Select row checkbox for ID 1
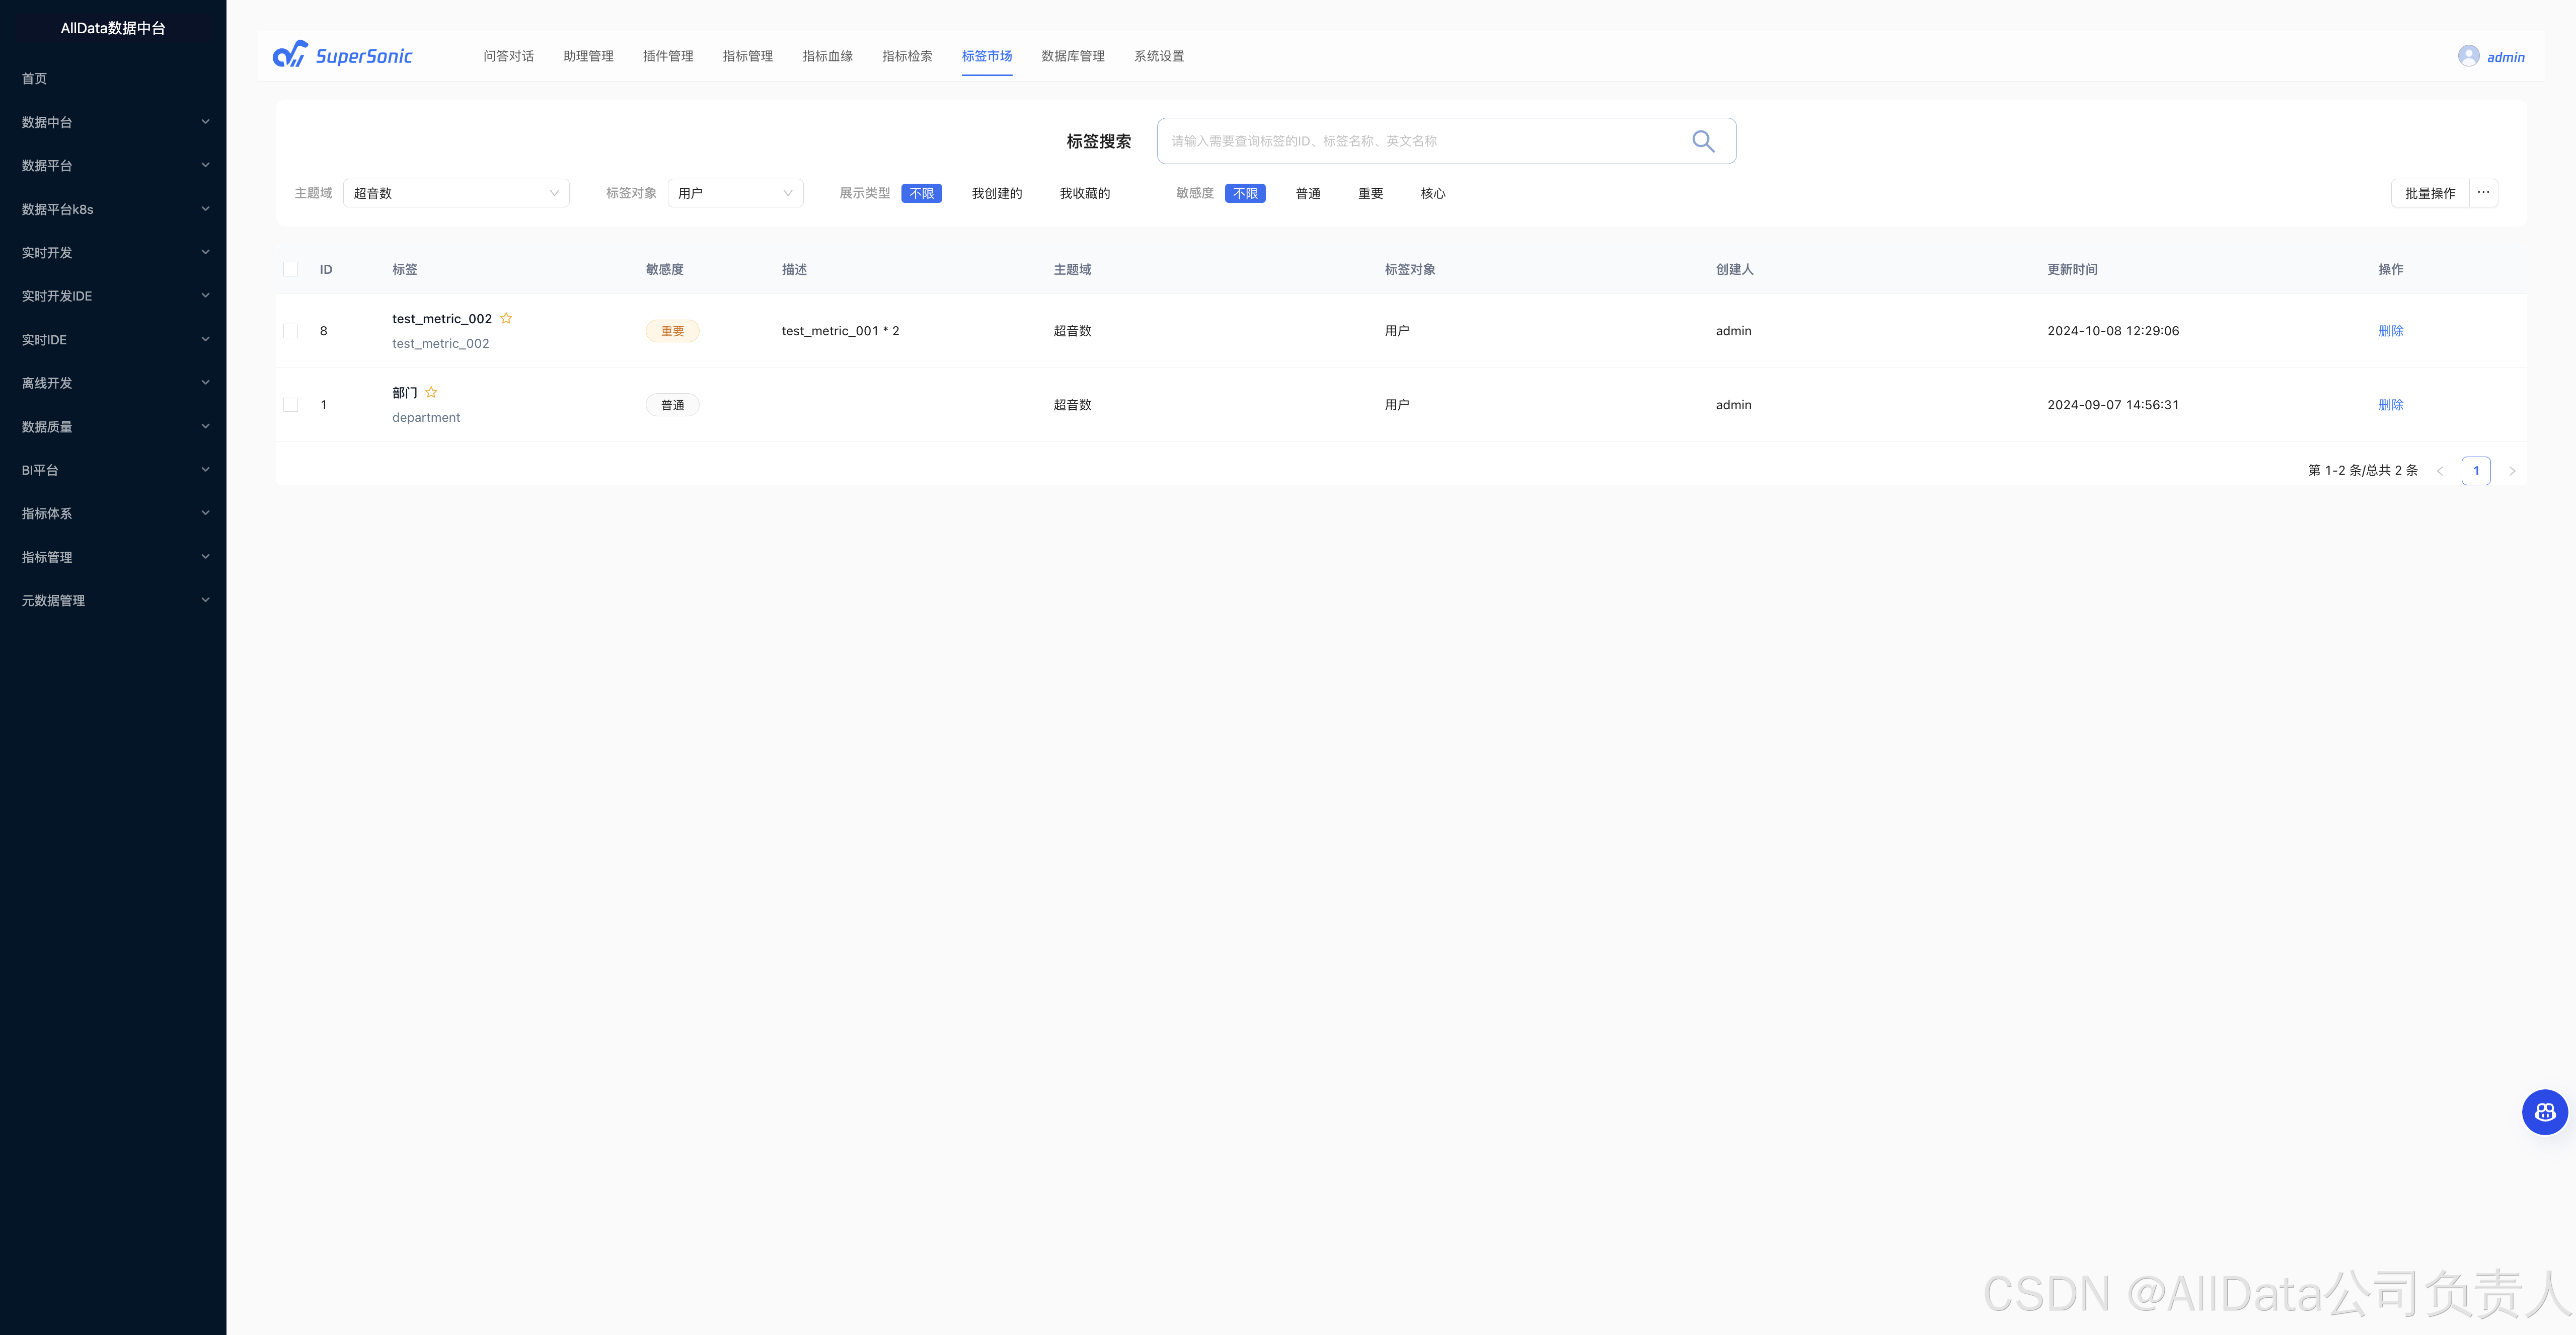Image resolution: width=2576 pixels, height=1335 pixels. [x=291, y=405]
